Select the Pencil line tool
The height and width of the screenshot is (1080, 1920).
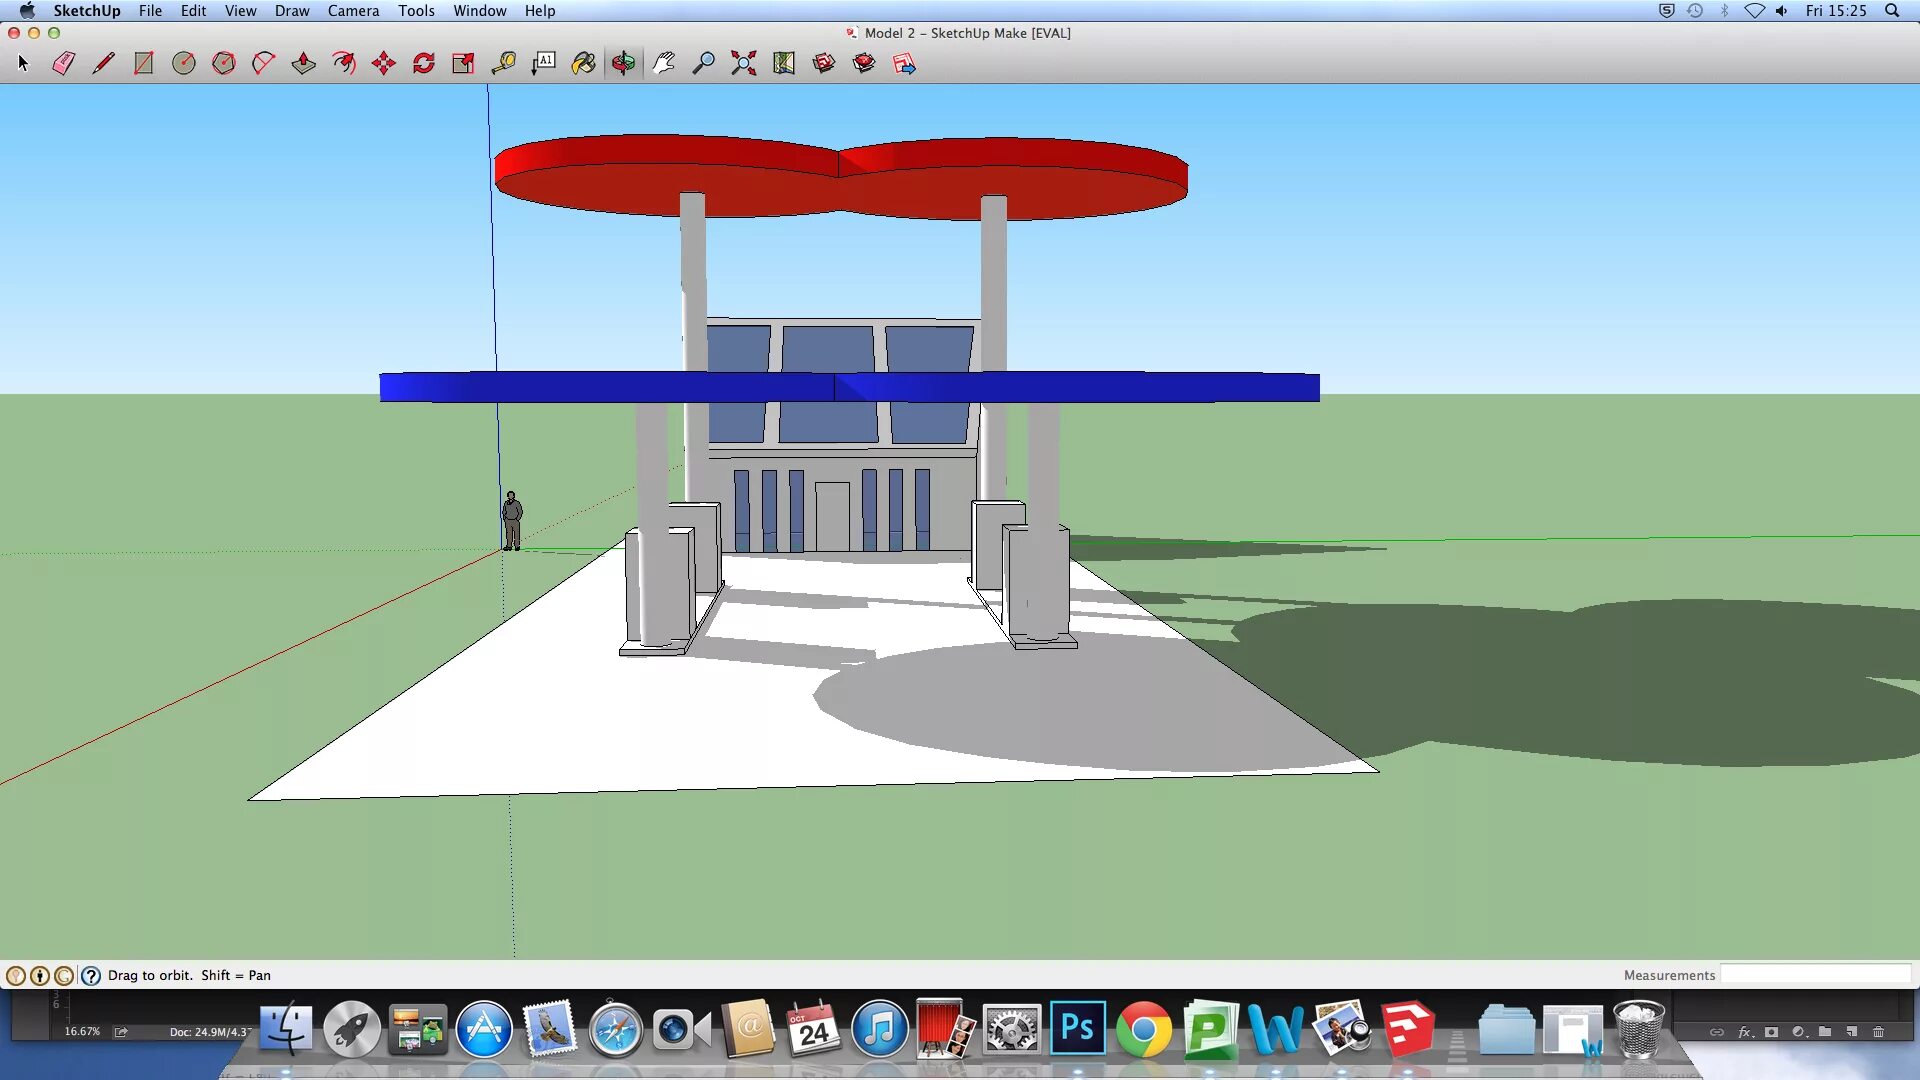[x=103, y=63]
